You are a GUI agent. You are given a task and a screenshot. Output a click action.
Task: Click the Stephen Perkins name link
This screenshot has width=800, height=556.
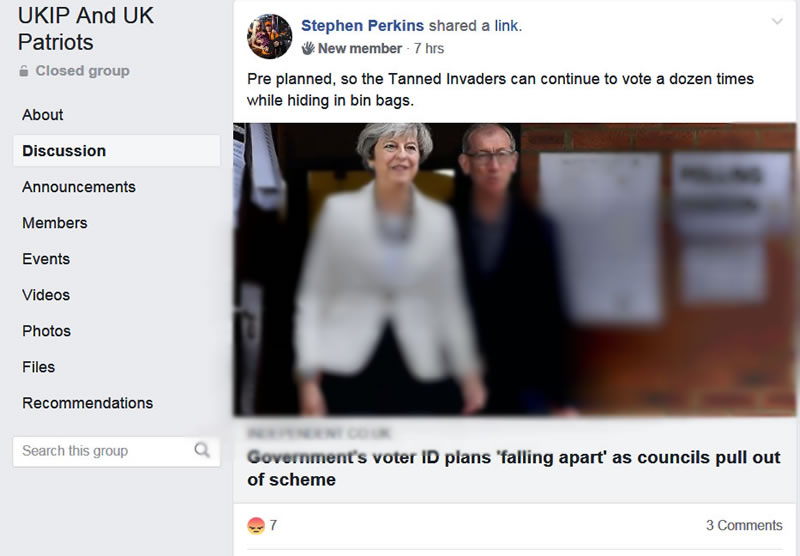pyautogui.click(x=362, y=26)
